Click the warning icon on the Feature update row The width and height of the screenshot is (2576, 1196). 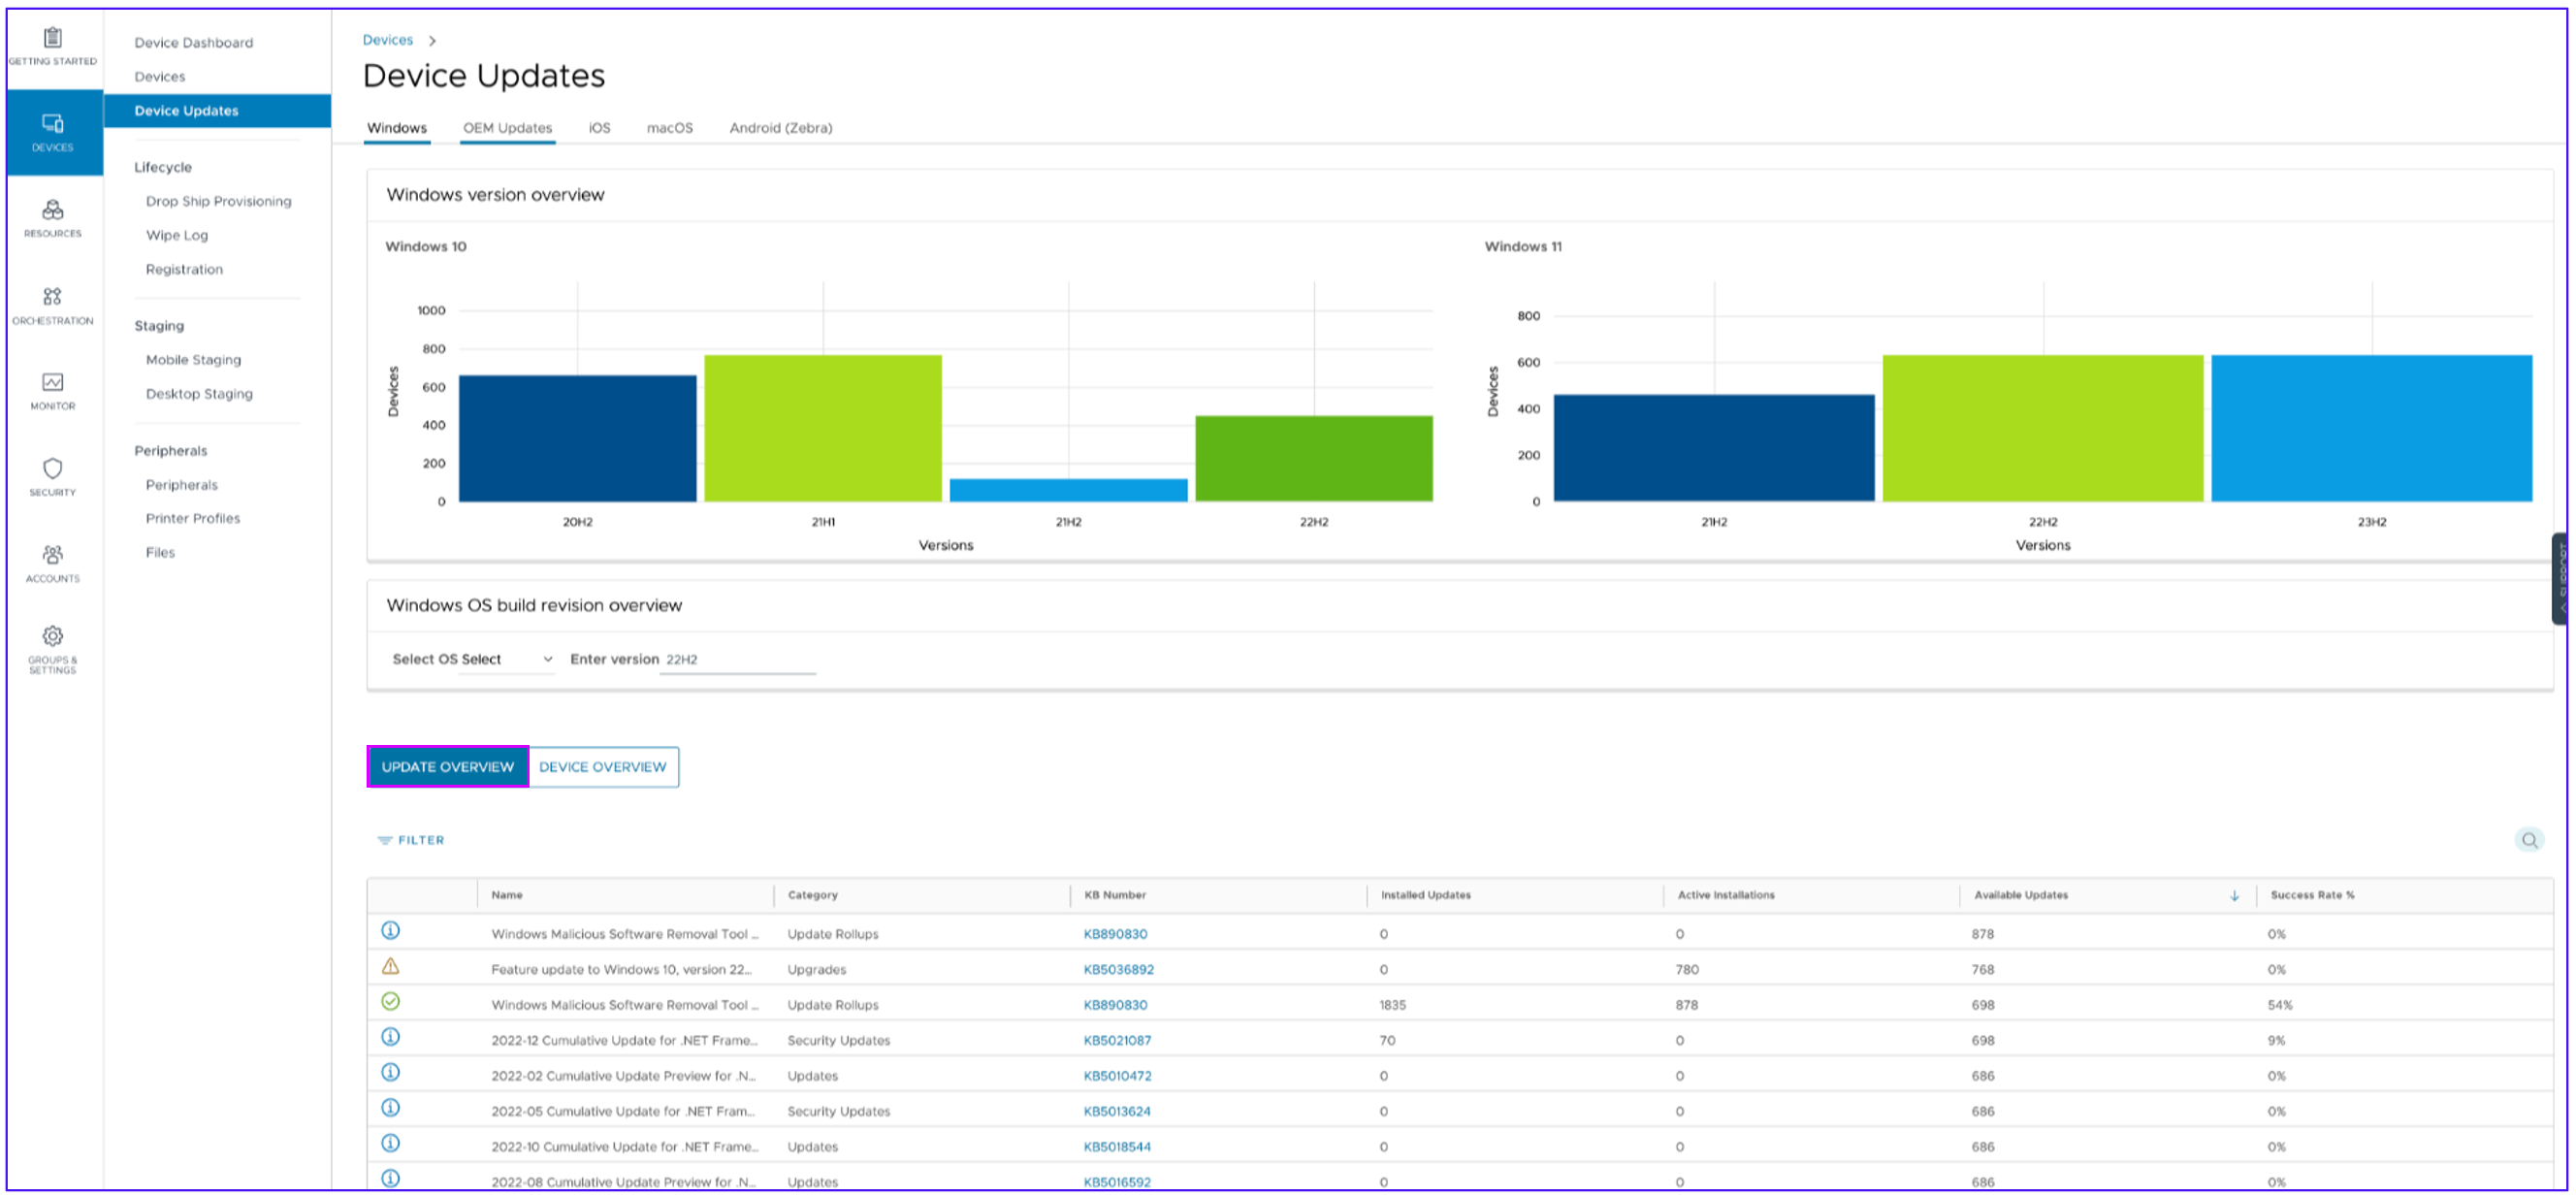point(391,967)
